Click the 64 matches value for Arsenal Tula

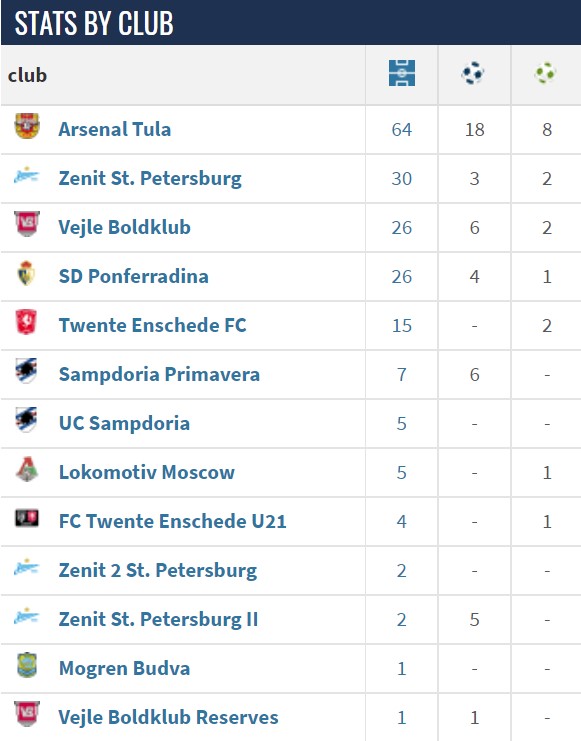click(x=402, y=129)
